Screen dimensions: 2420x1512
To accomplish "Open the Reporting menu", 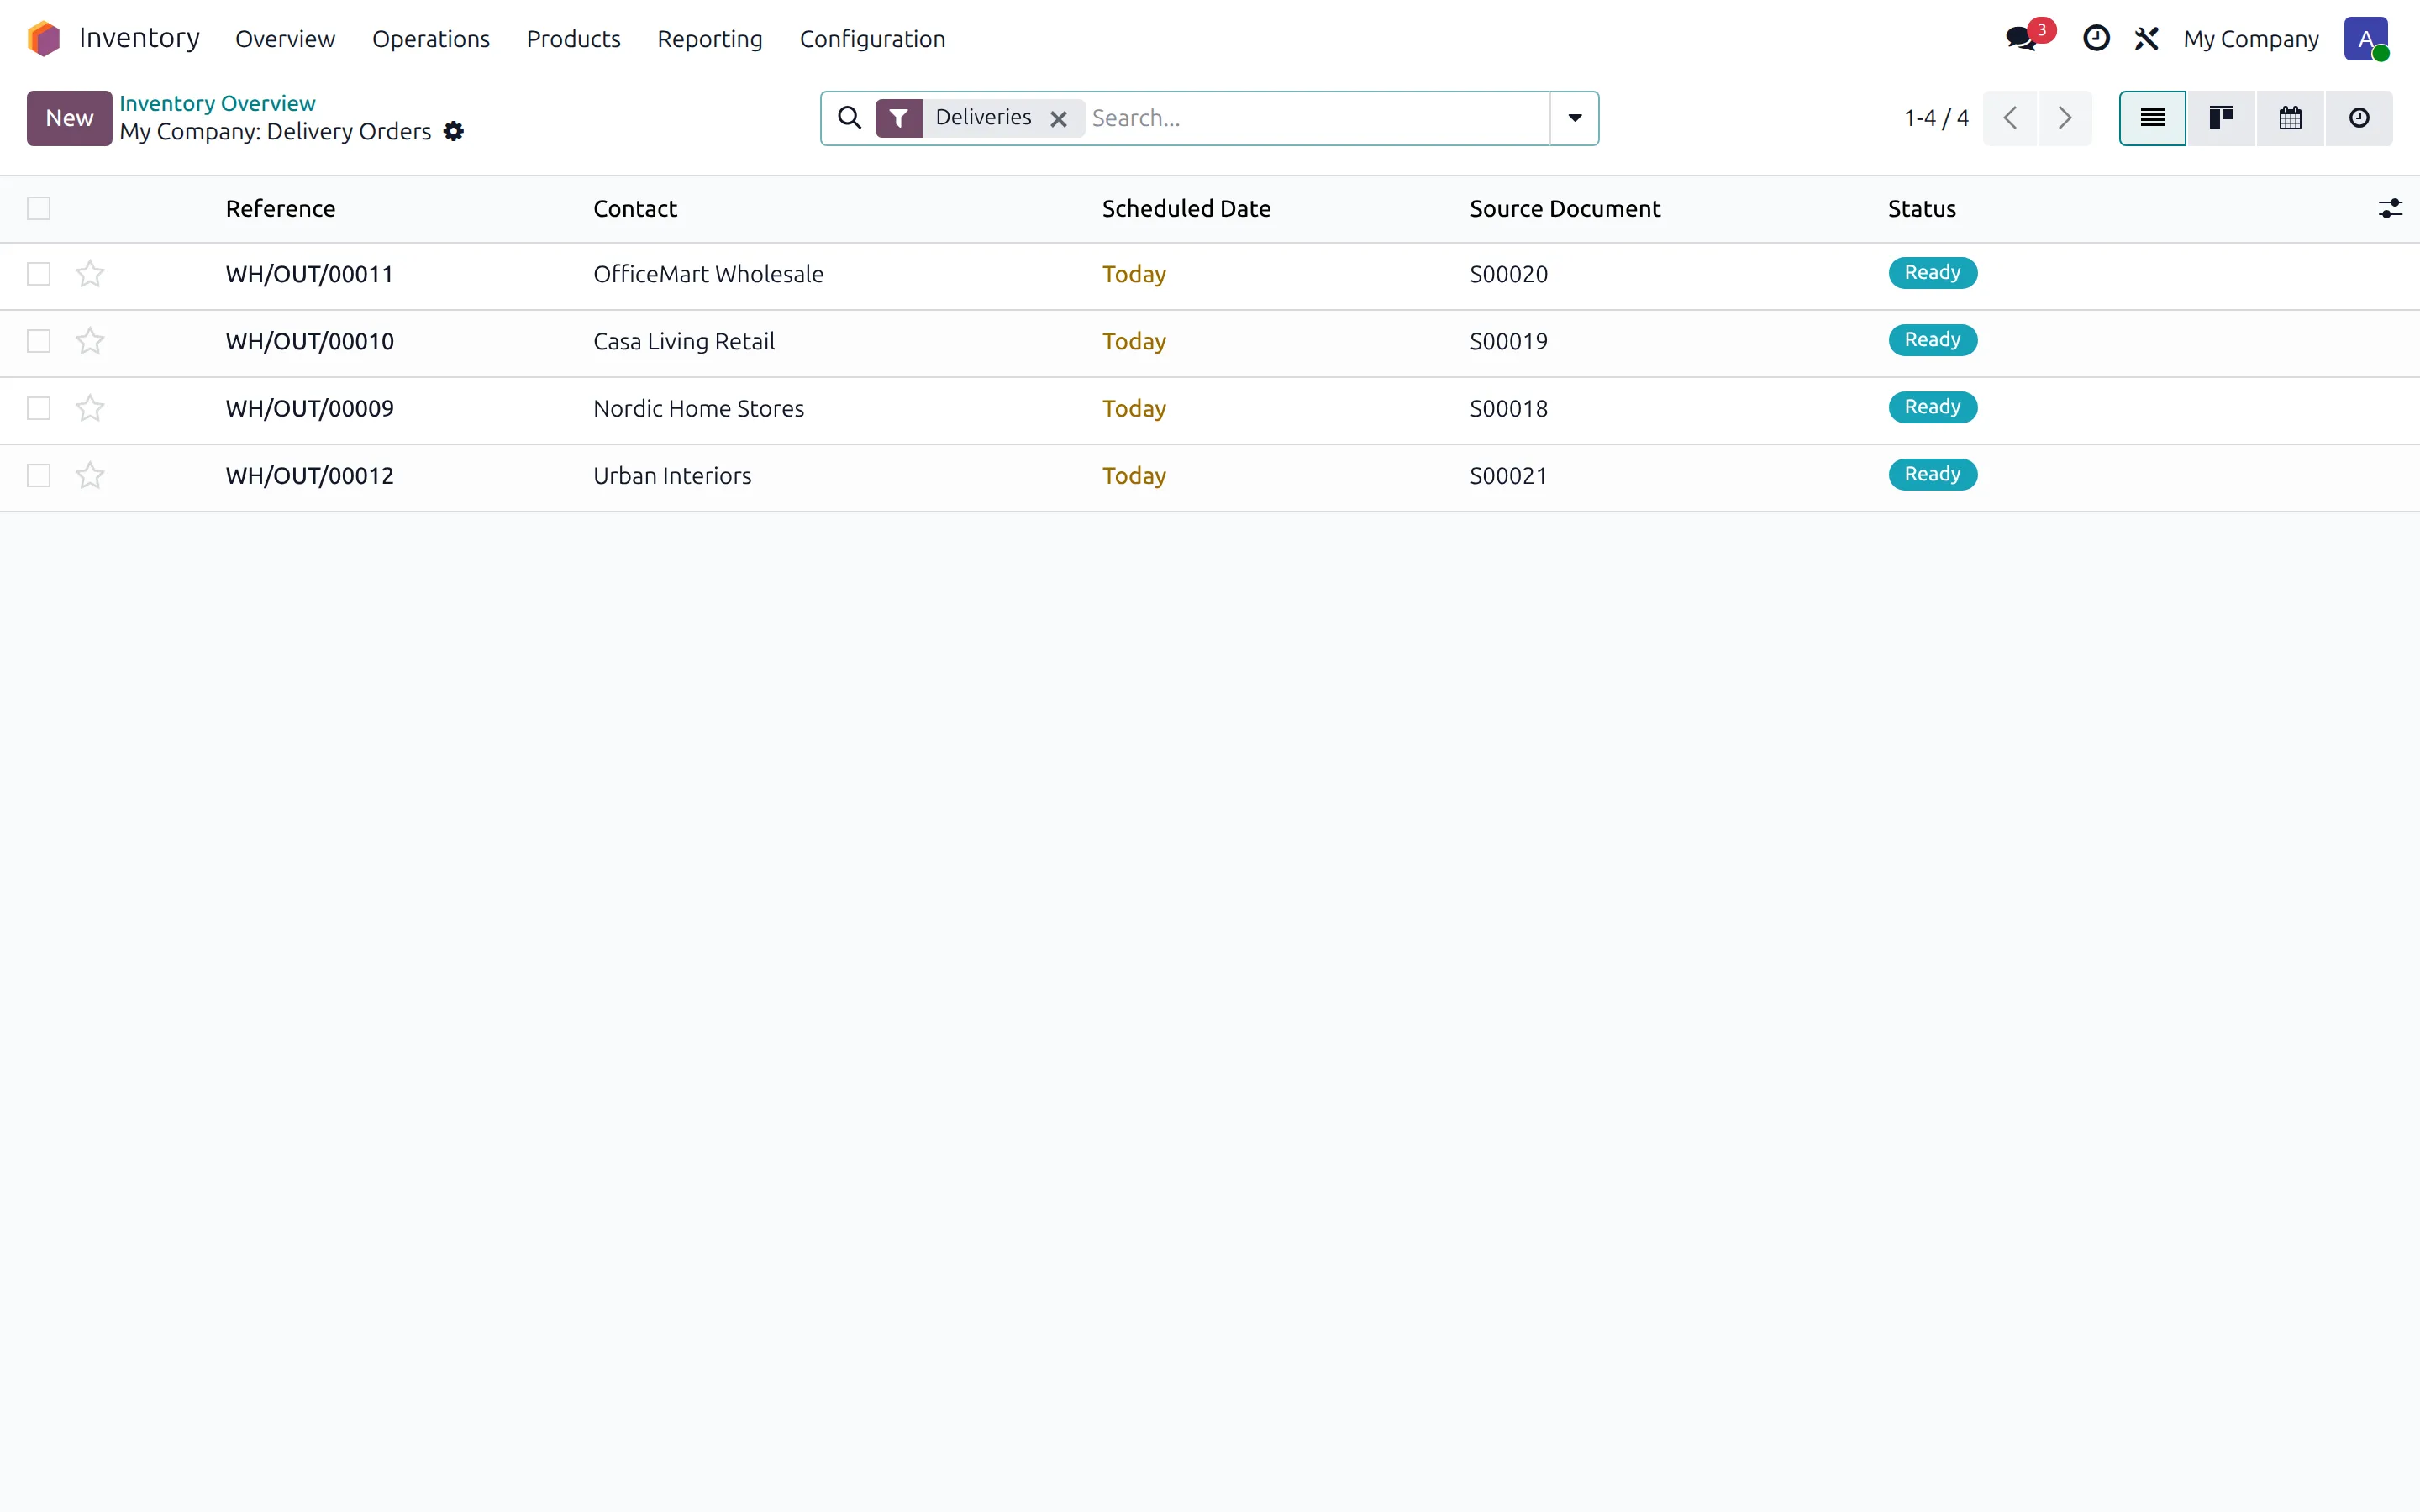I will point(710,39).
